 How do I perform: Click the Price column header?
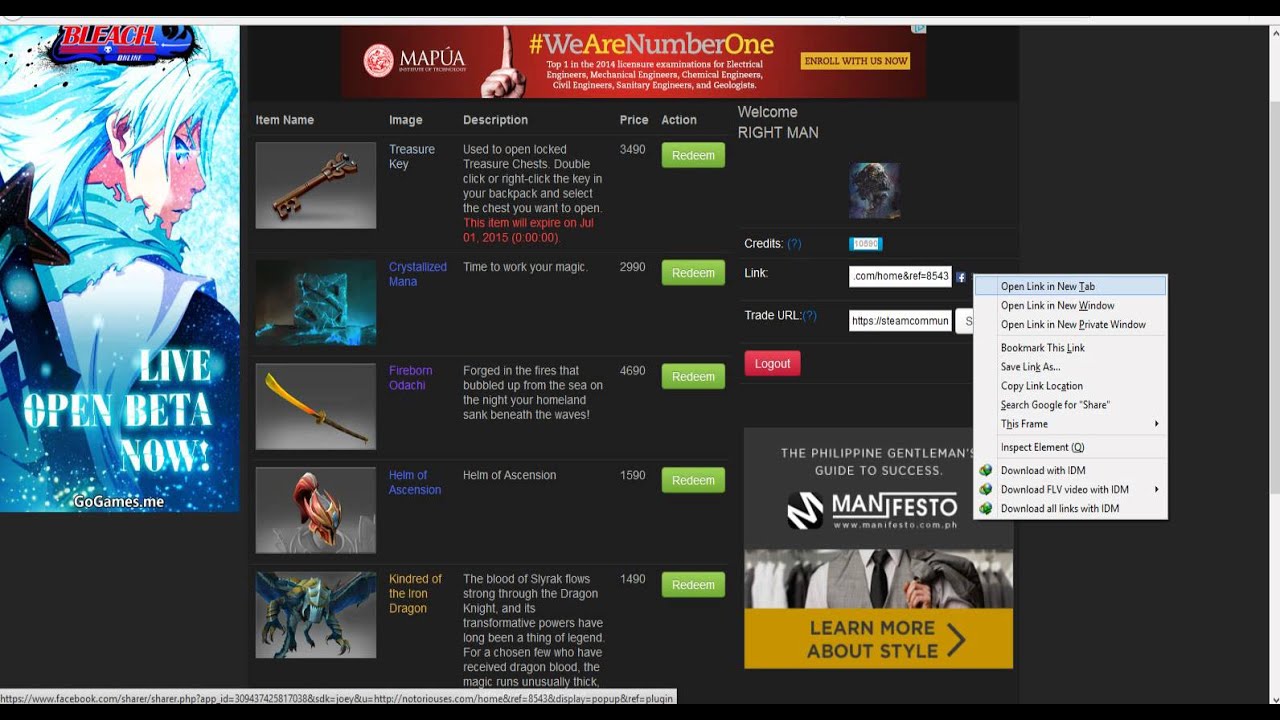pyautogui.click(x=634, y=120)
